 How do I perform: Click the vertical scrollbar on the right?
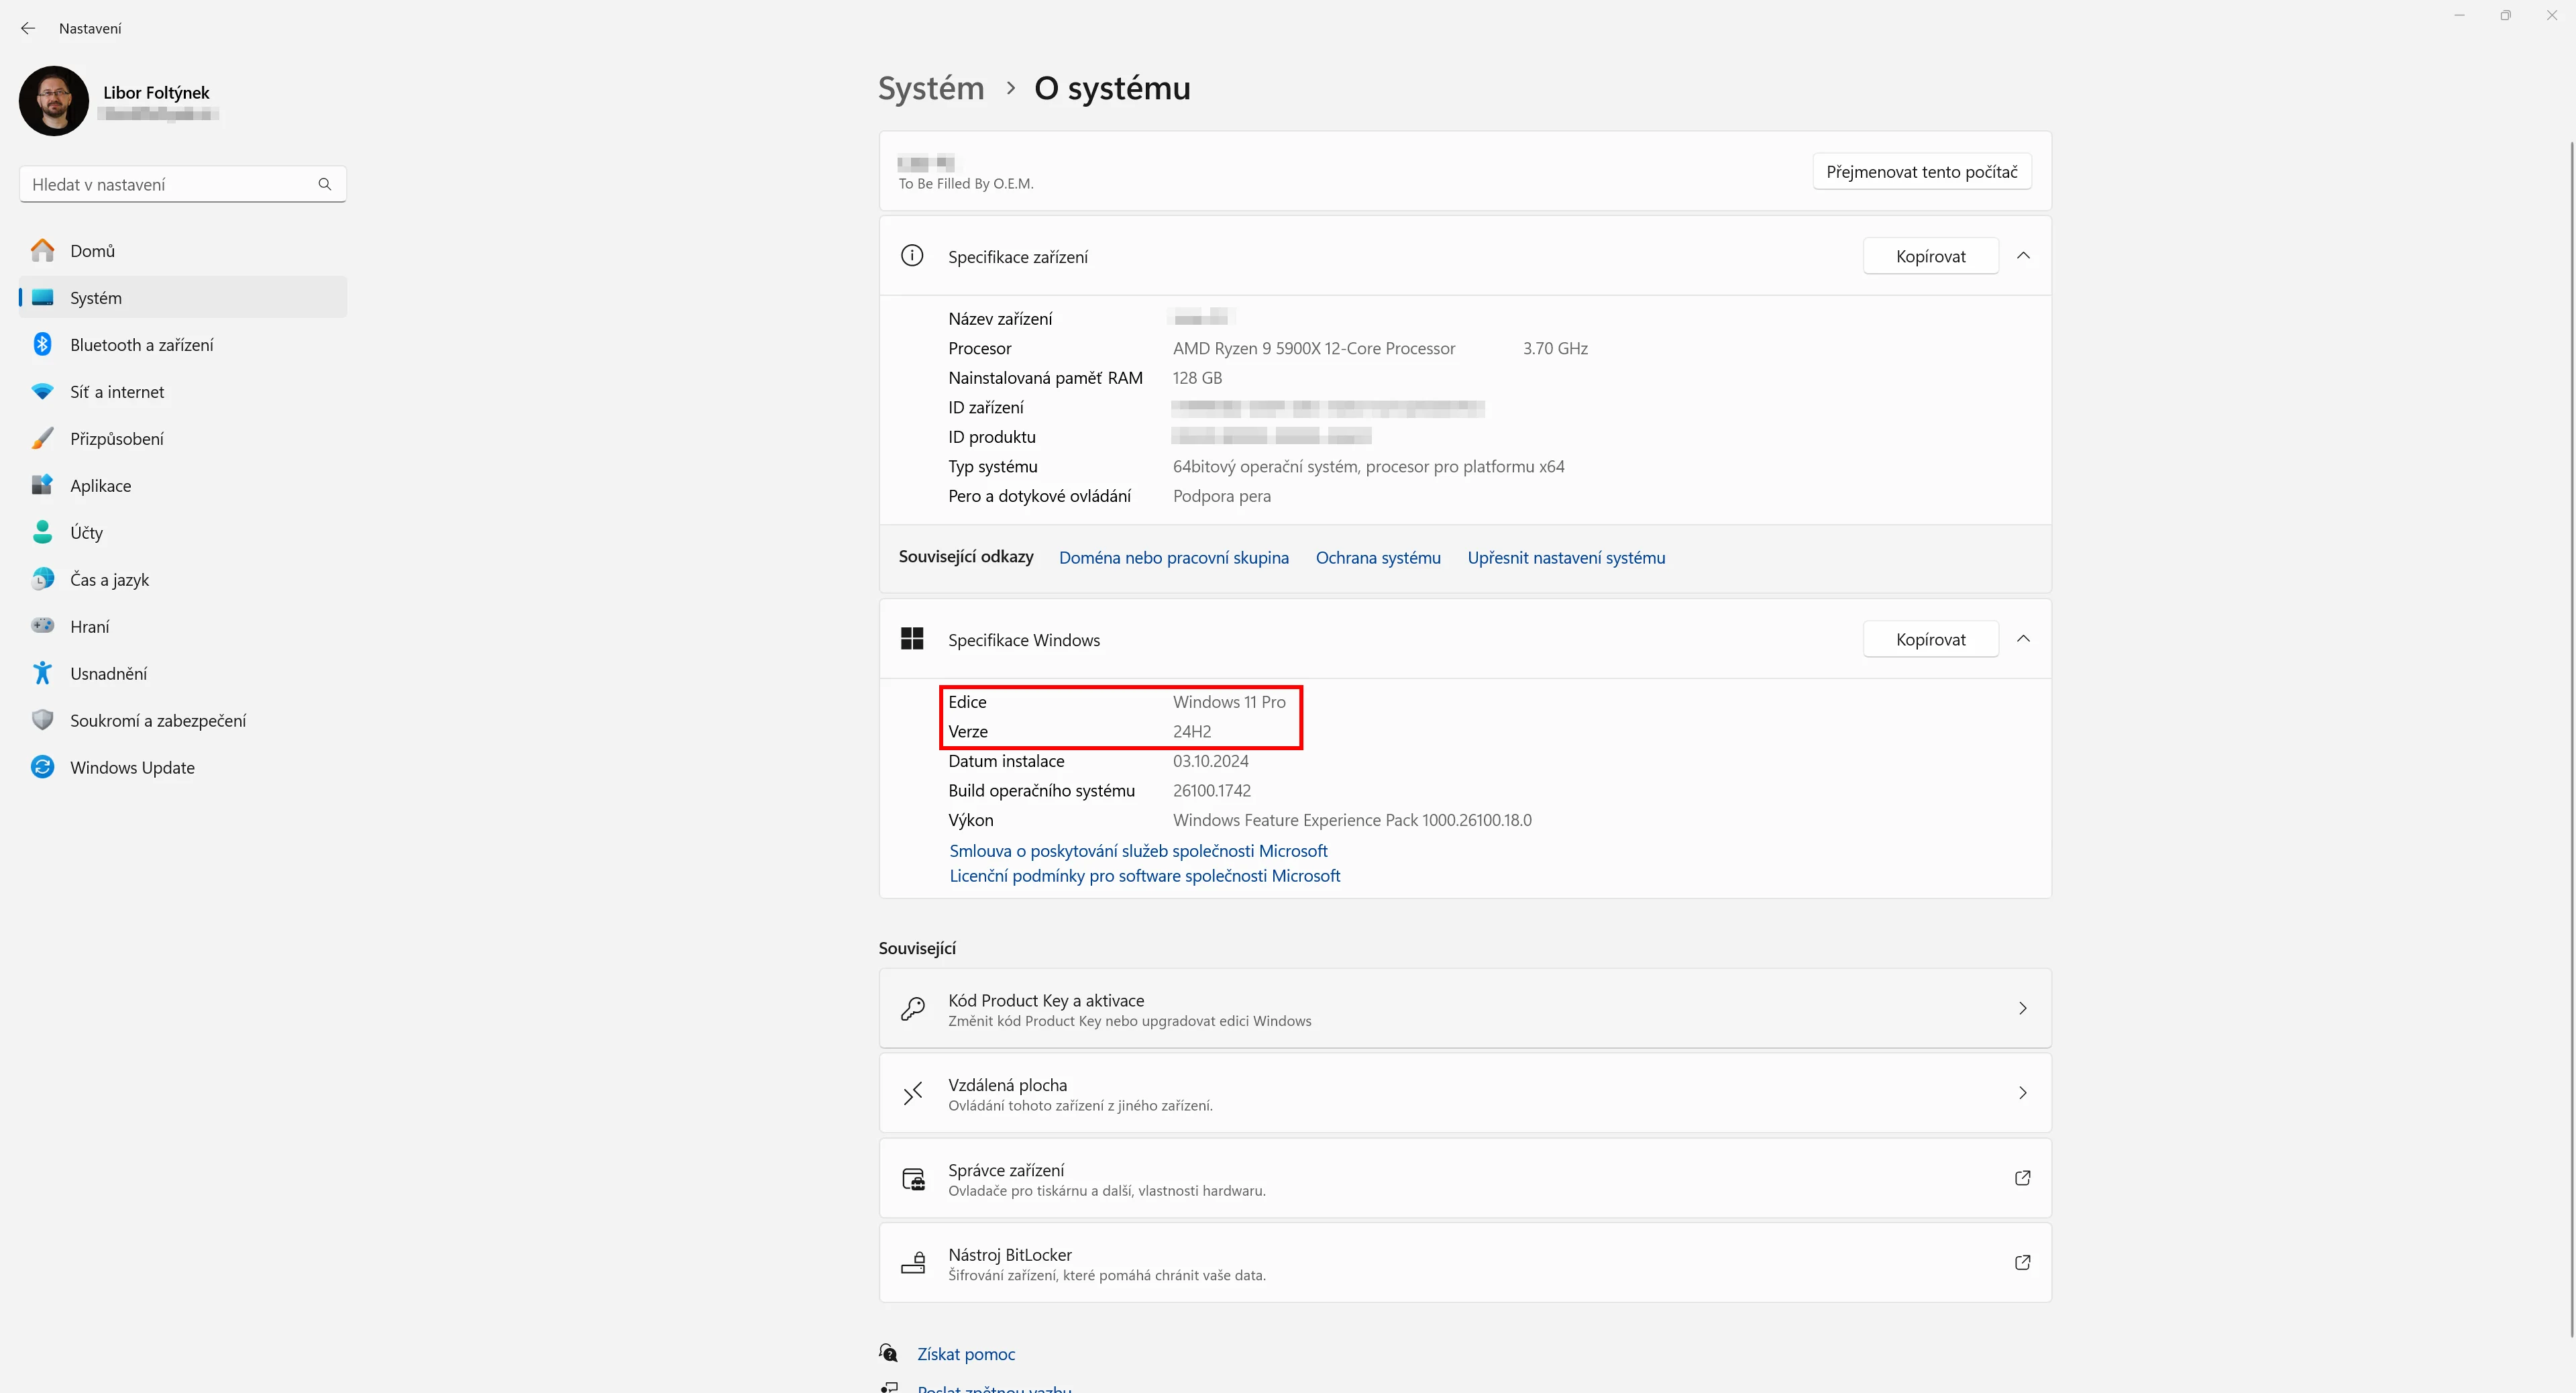click(2571, 740)
